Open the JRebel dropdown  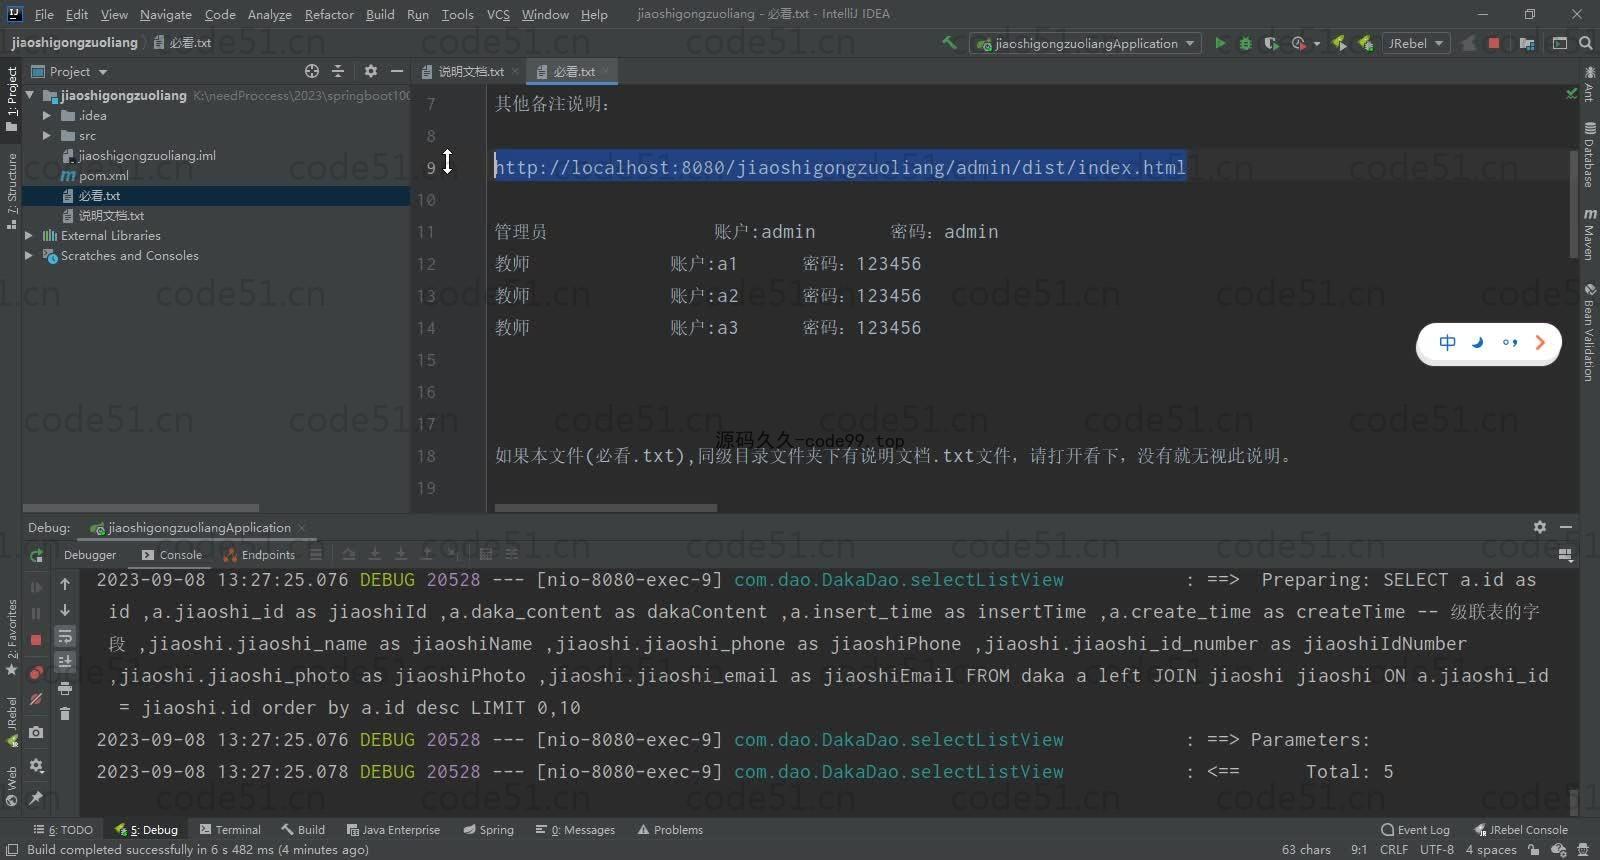click(x=1416, y=43)
